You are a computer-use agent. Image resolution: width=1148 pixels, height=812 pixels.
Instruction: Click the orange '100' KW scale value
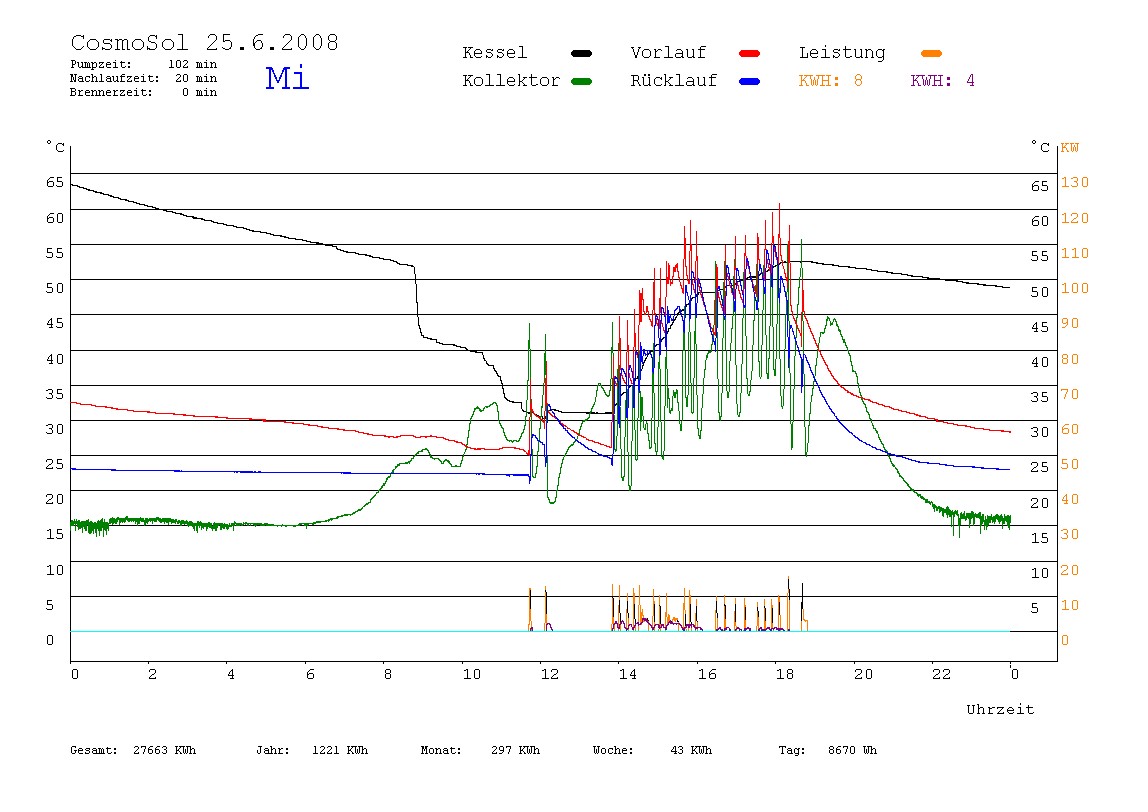pyautogui.click(x=1075, y=288)
